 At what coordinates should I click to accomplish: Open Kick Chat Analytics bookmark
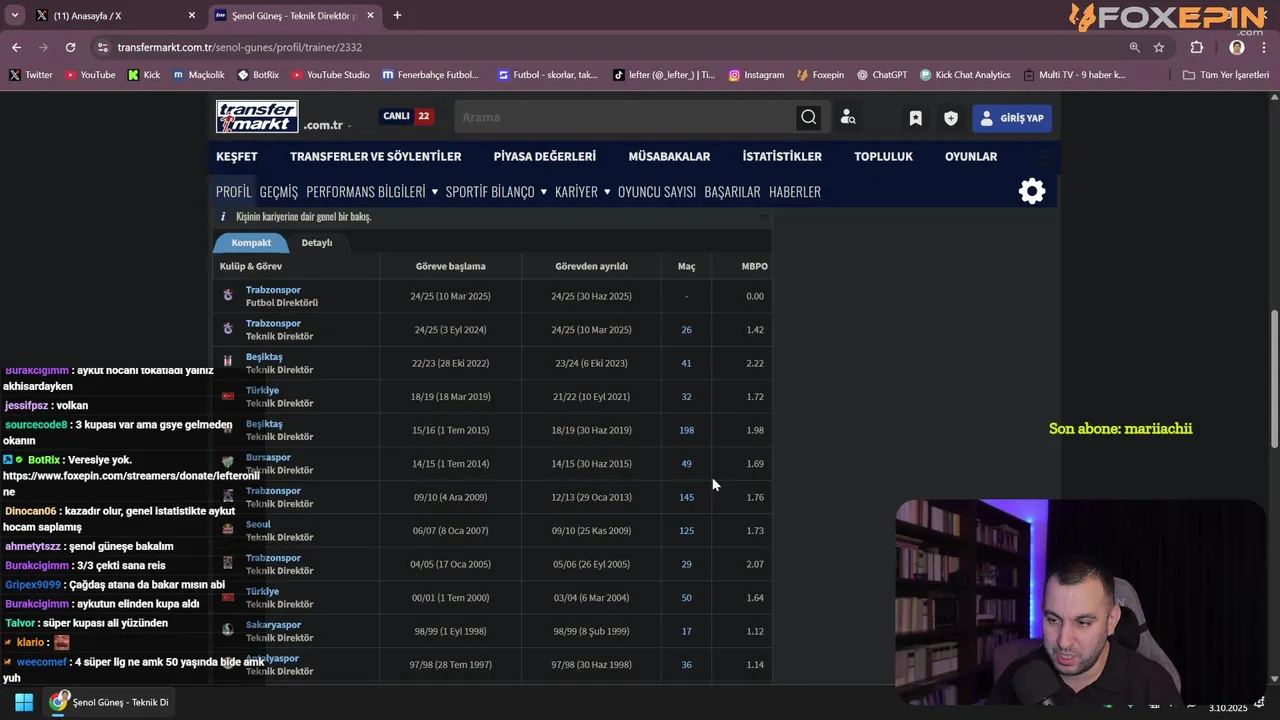click(965, 75)
